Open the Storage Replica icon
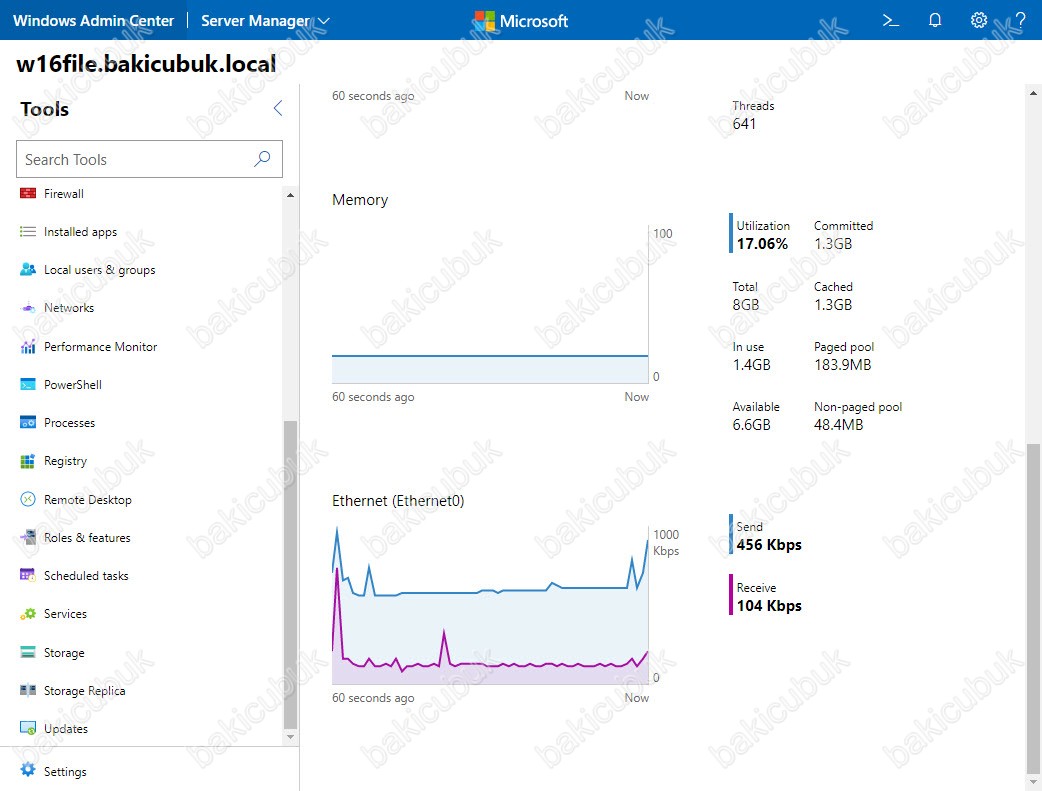This screenshot has width=1042, height=791. (x=28, y=690)
